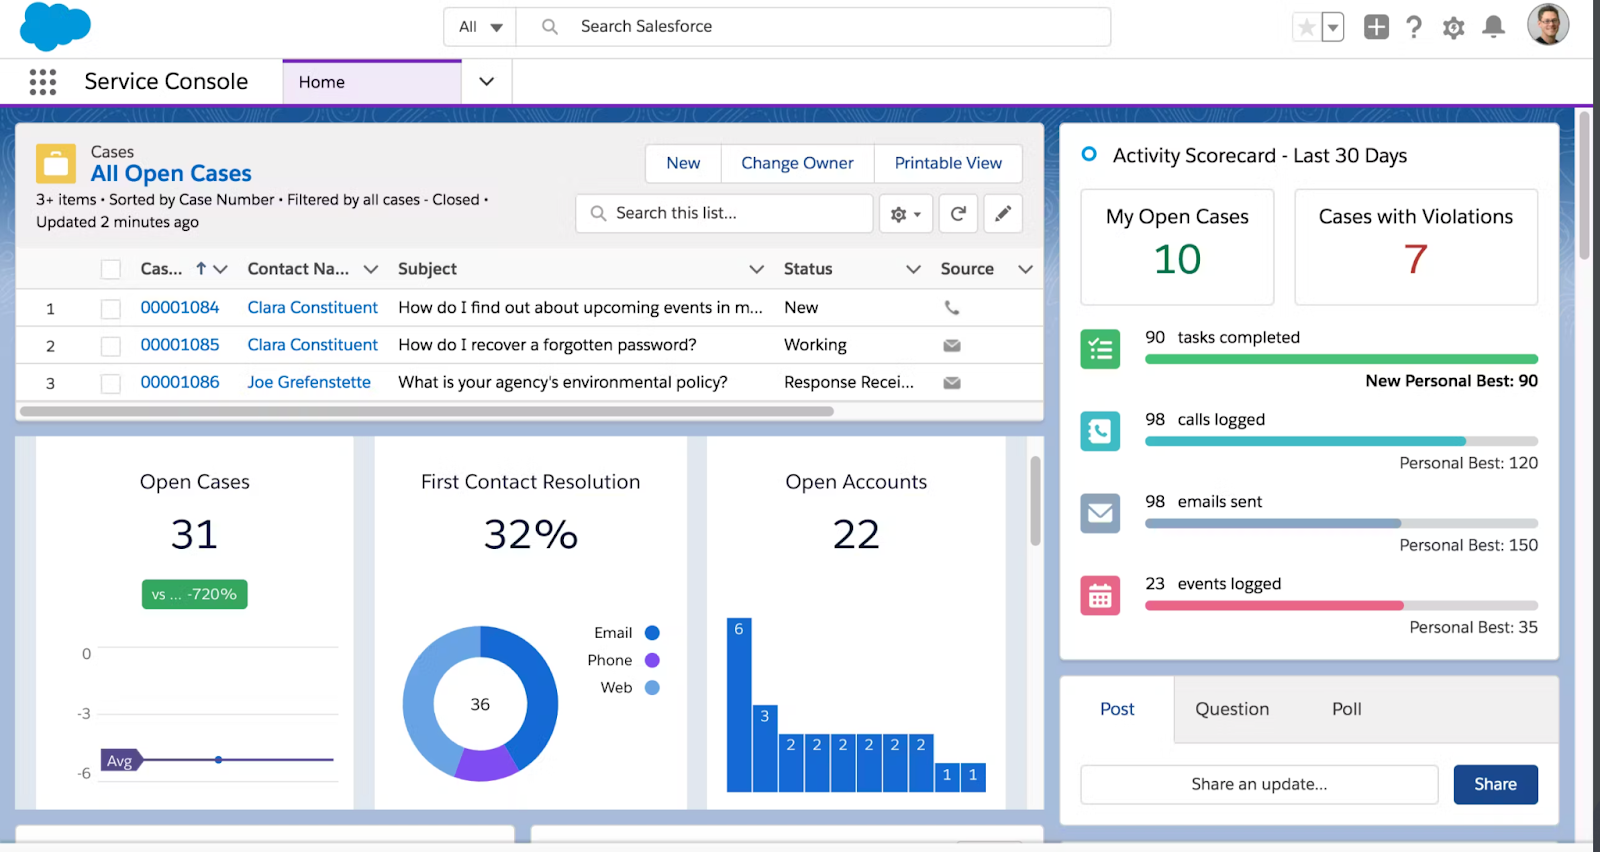The image size is (1600, 852).
Task: Click the favorites star icon
Action: pyautogui.click(x=1306, y=27)
